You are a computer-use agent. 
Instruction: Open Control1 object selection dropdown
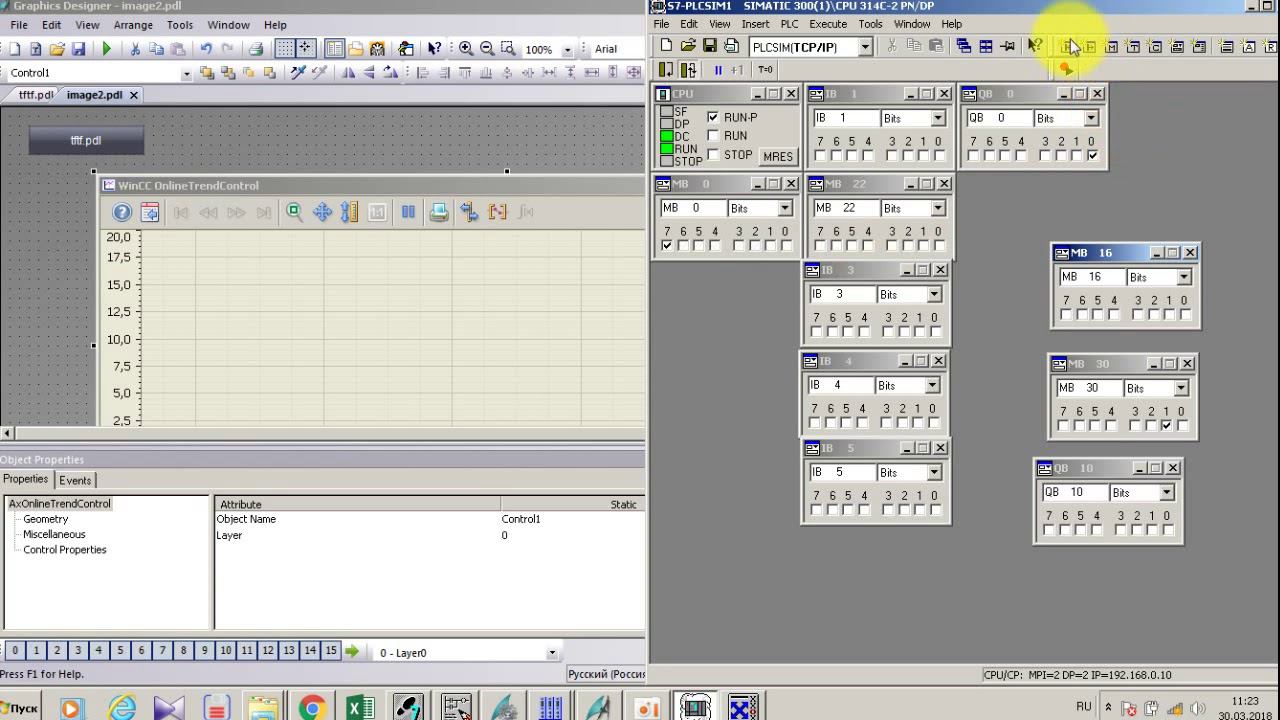click(186, 73)
